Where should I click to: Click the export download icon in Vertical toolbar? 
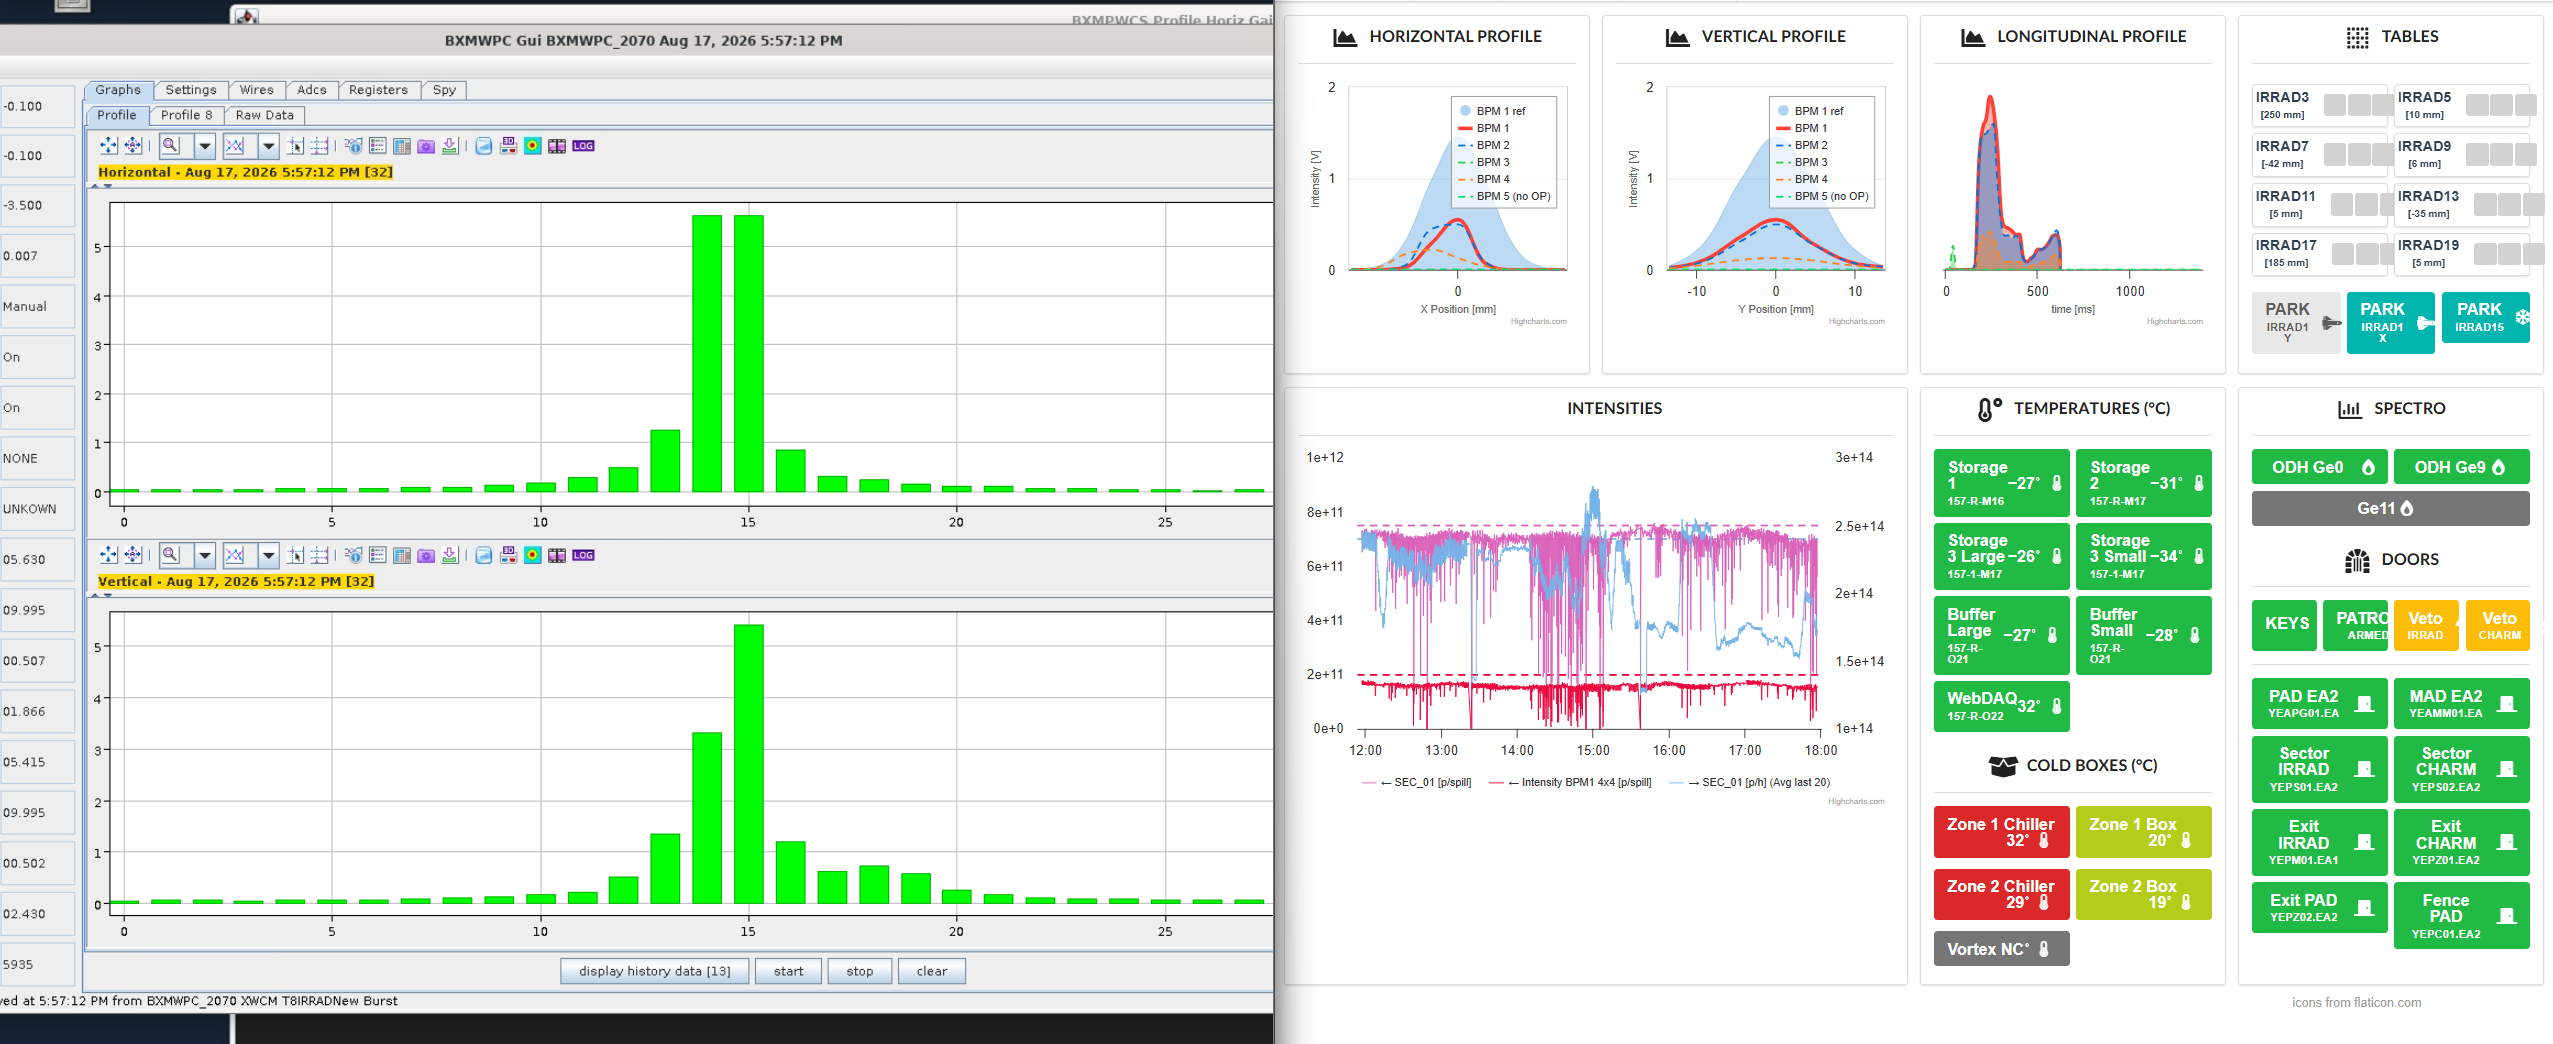coord(450,555)
